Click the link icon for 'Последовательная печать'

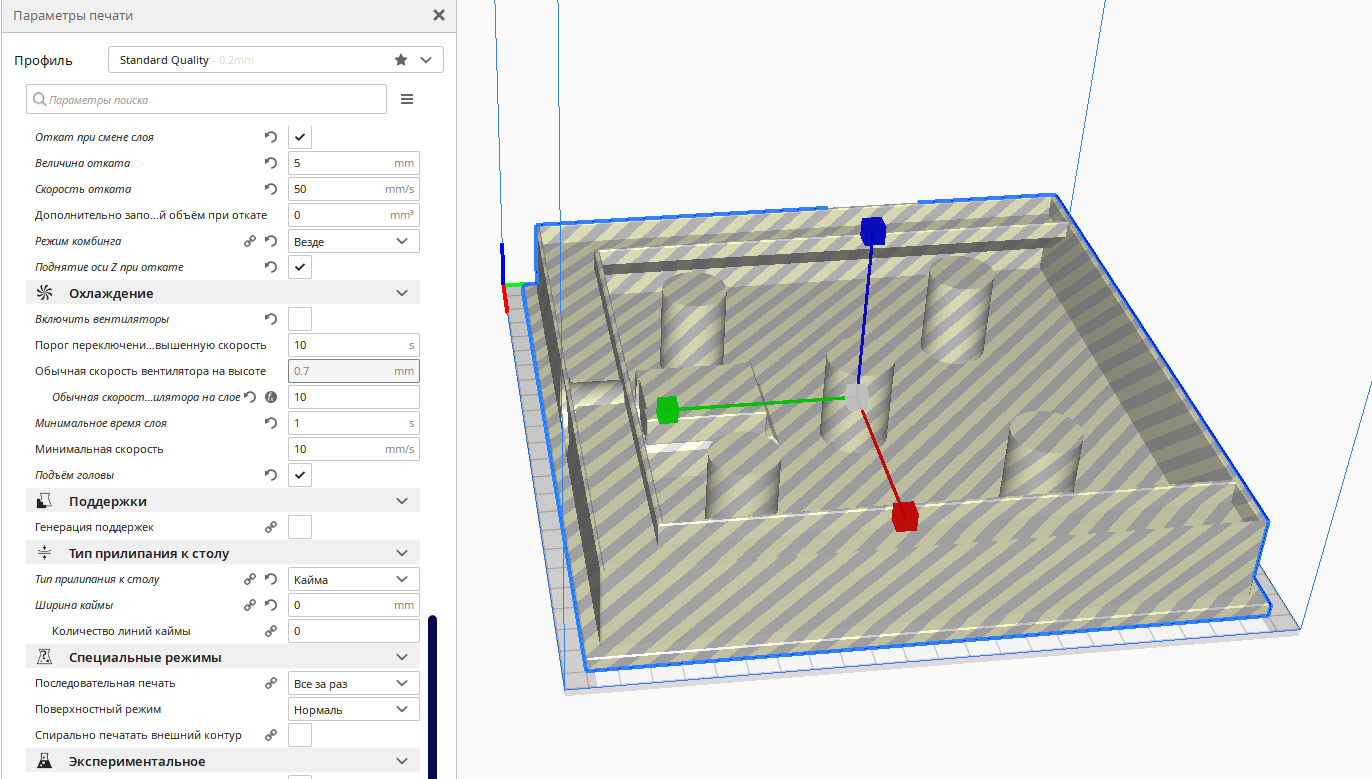(270, 683)
